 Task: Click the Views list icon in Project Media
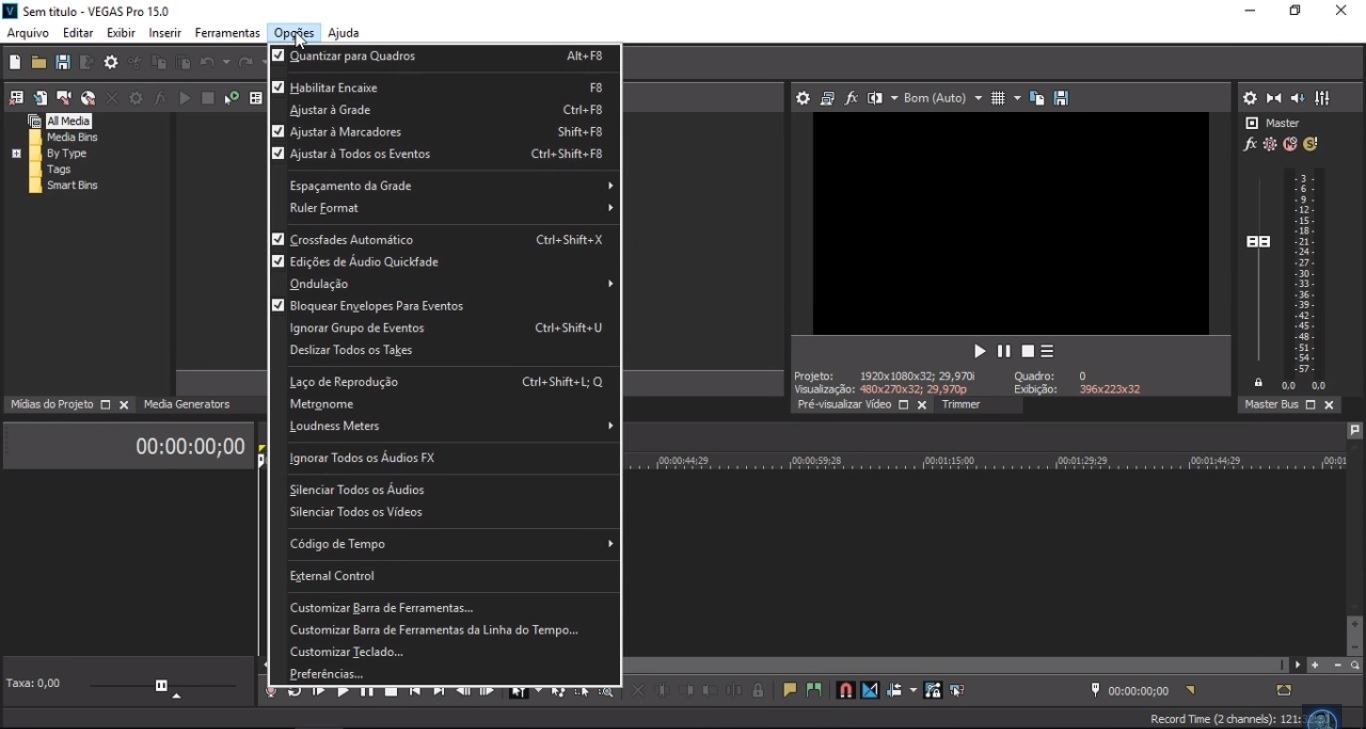256,98
